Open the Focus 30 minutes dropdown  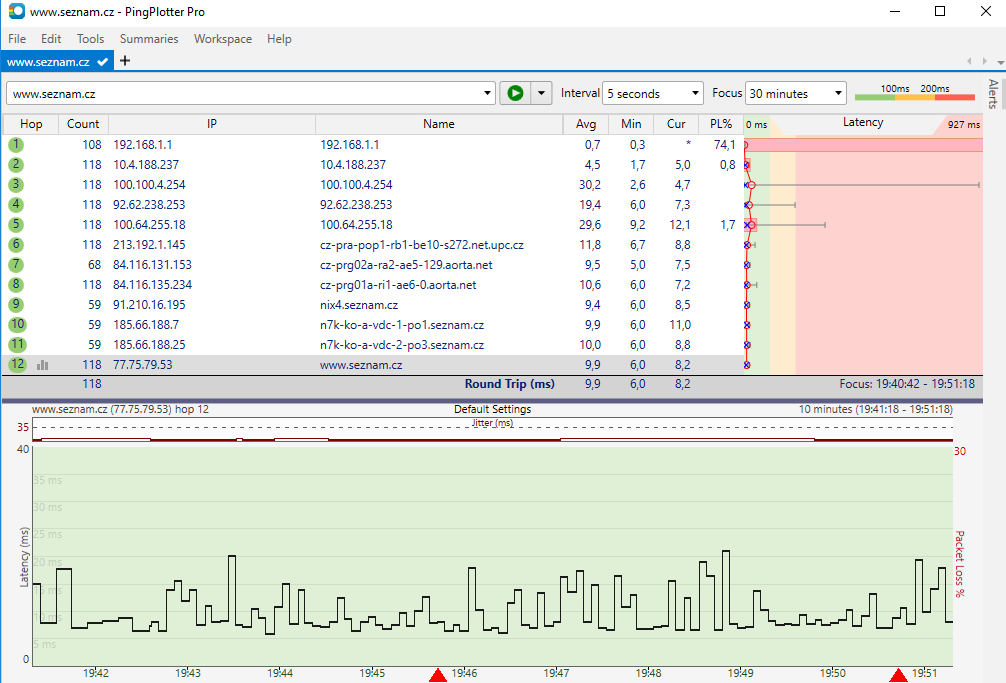pos(795,94)
